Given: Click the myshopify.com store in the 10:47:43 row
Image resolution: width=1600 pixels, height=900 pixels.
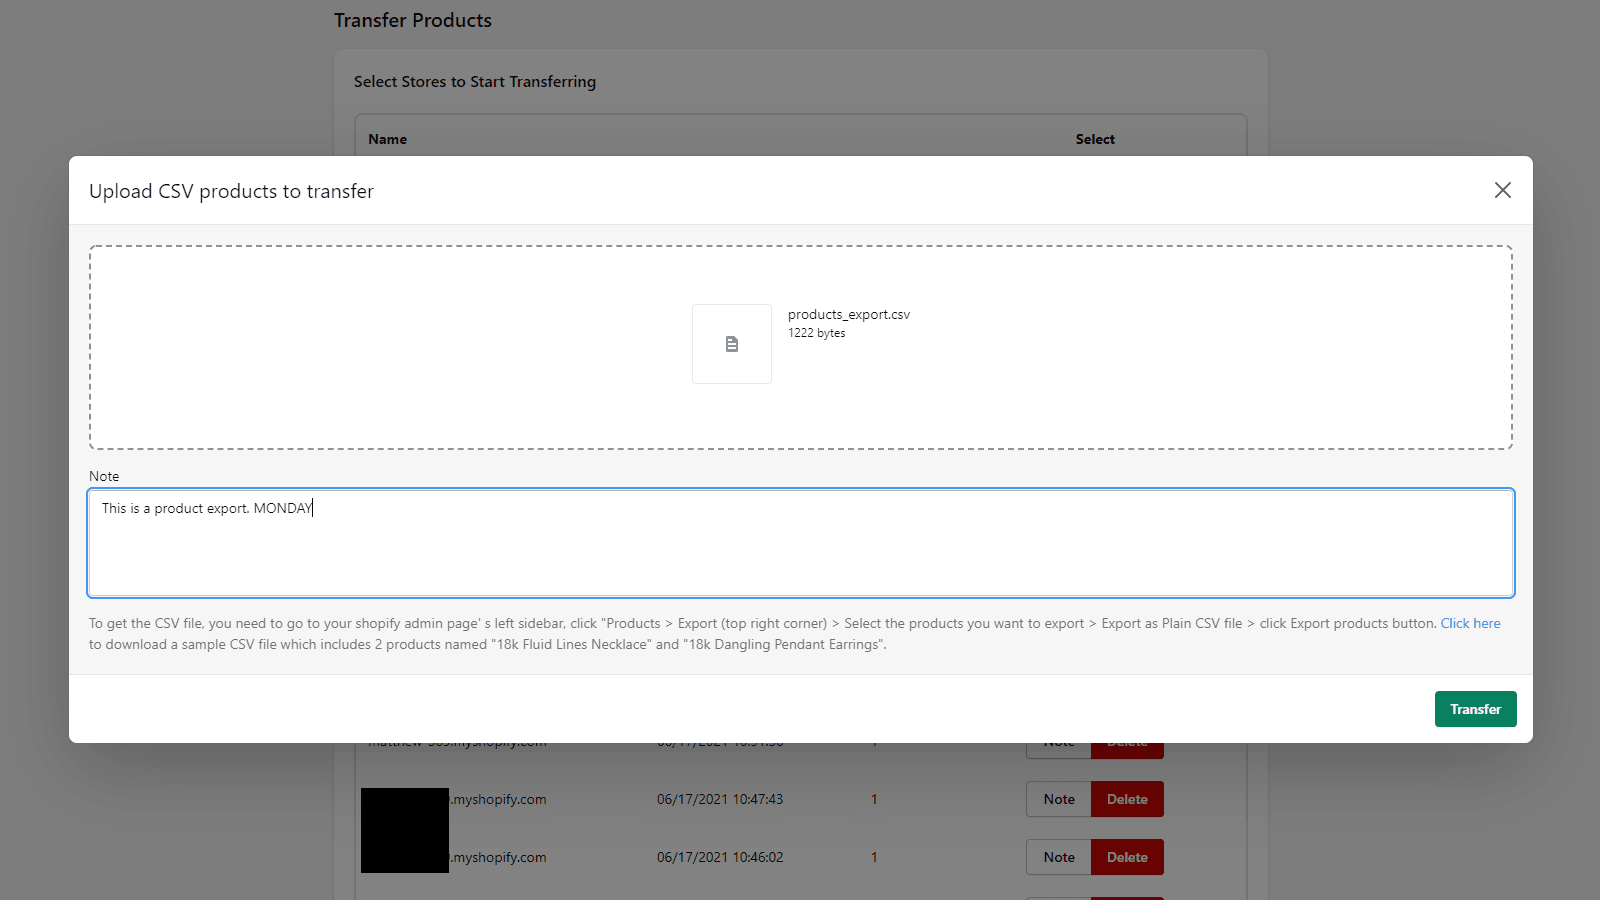Looking at the screenshot, I should coord(498,799).
